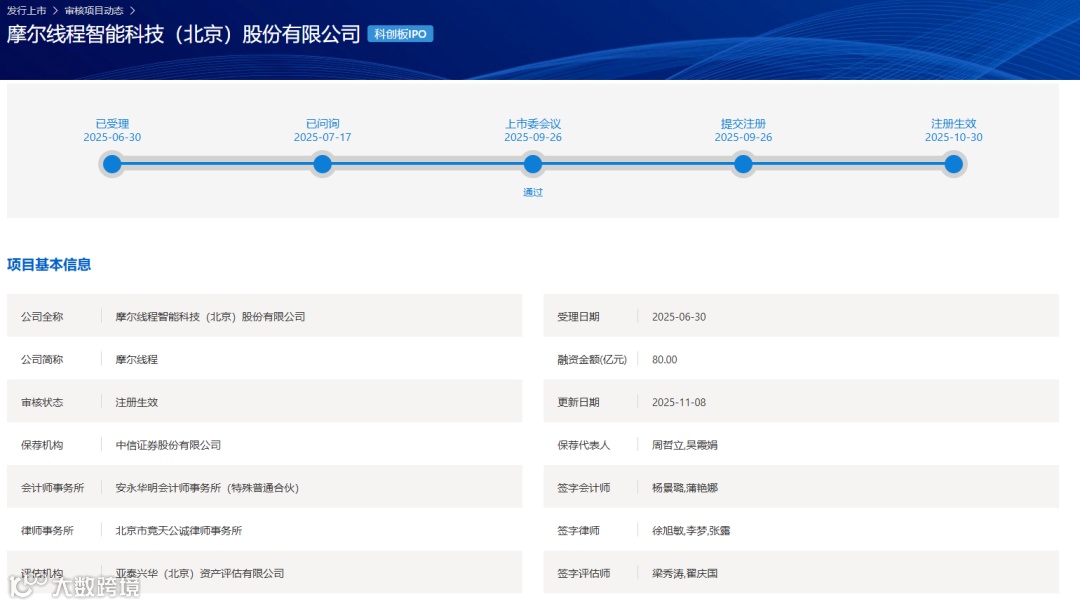The width and height of the screenshot is (1080, 606).
Task: Select the 已问询 timeline node dot
Action: pos(322,164)
